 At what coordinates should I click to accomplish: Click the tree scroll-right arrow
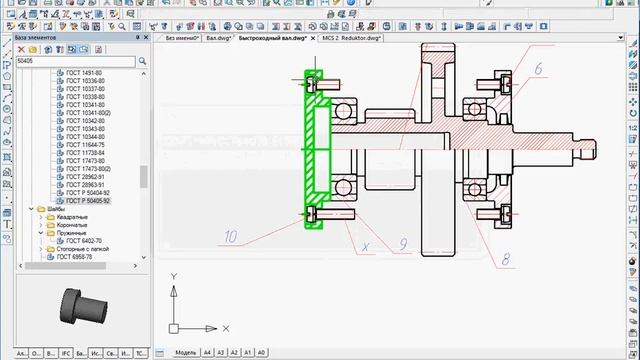[x=136, y=266]
